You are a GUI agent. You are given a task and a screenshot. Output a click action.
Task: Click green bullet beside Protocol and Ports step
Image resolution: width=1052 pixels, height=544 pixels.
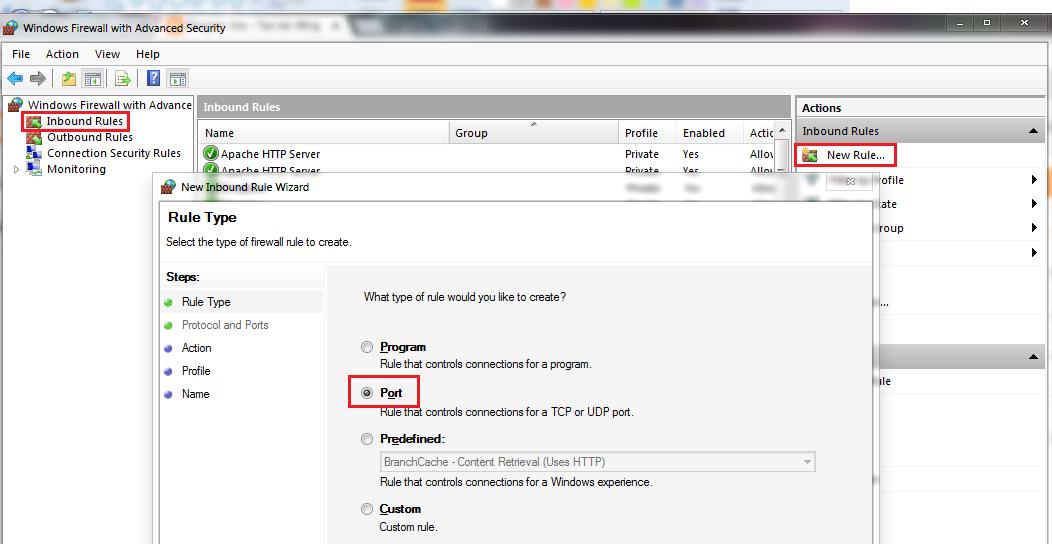(x=168, y=325)
